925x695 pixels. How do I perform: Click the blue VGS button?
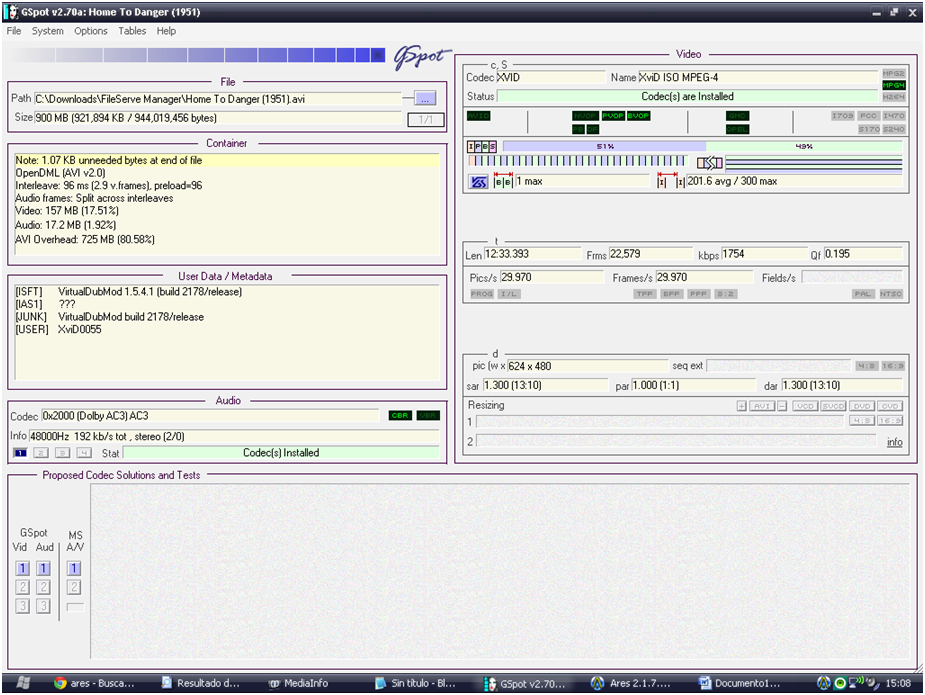pos(478,182)
